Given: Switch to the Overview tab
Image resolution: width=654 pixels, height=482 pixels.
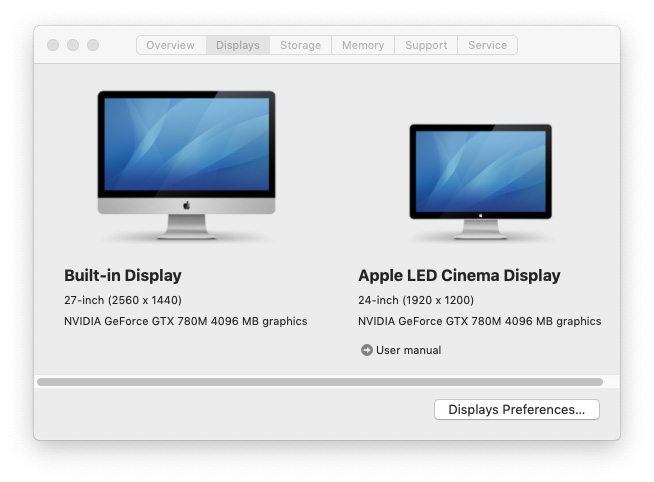Looking at the screenshot, I should pyautogui.click(x=171, y=45).
